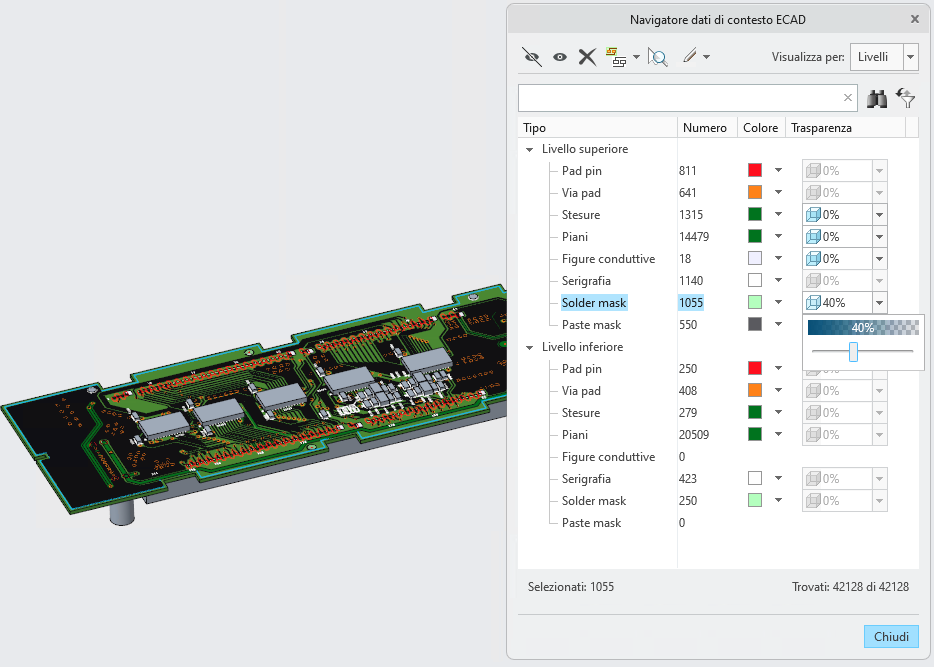This screenshot has width=934, height=667.
Task: Click the ECAD tree structure icon
Action: pos(616,57)
